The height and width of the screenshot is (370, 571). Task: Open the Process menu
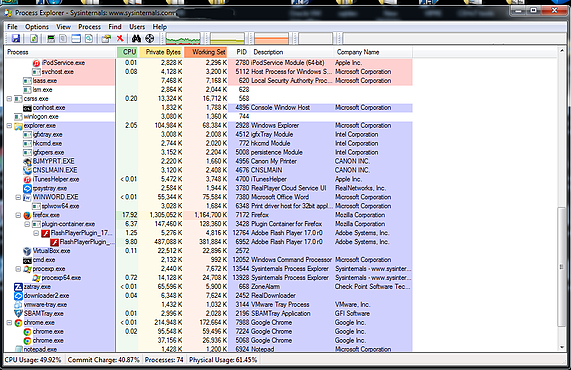(90, 27)
